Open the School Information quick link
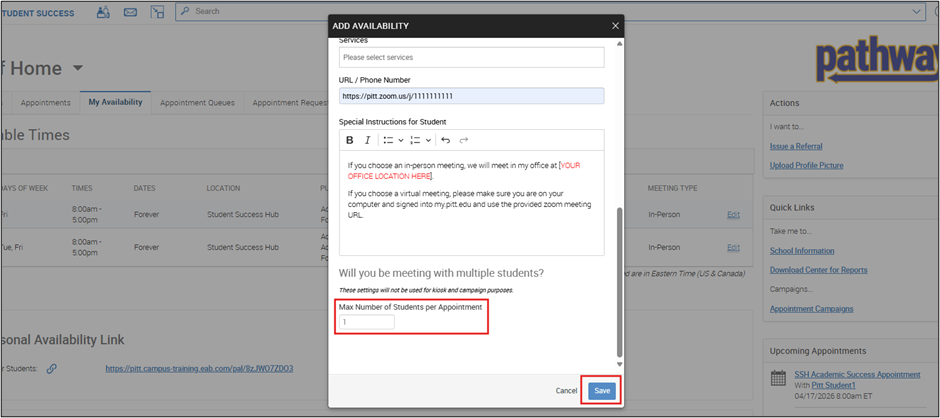The width and height of the screenshot is (940, 418). pos(802,251)
